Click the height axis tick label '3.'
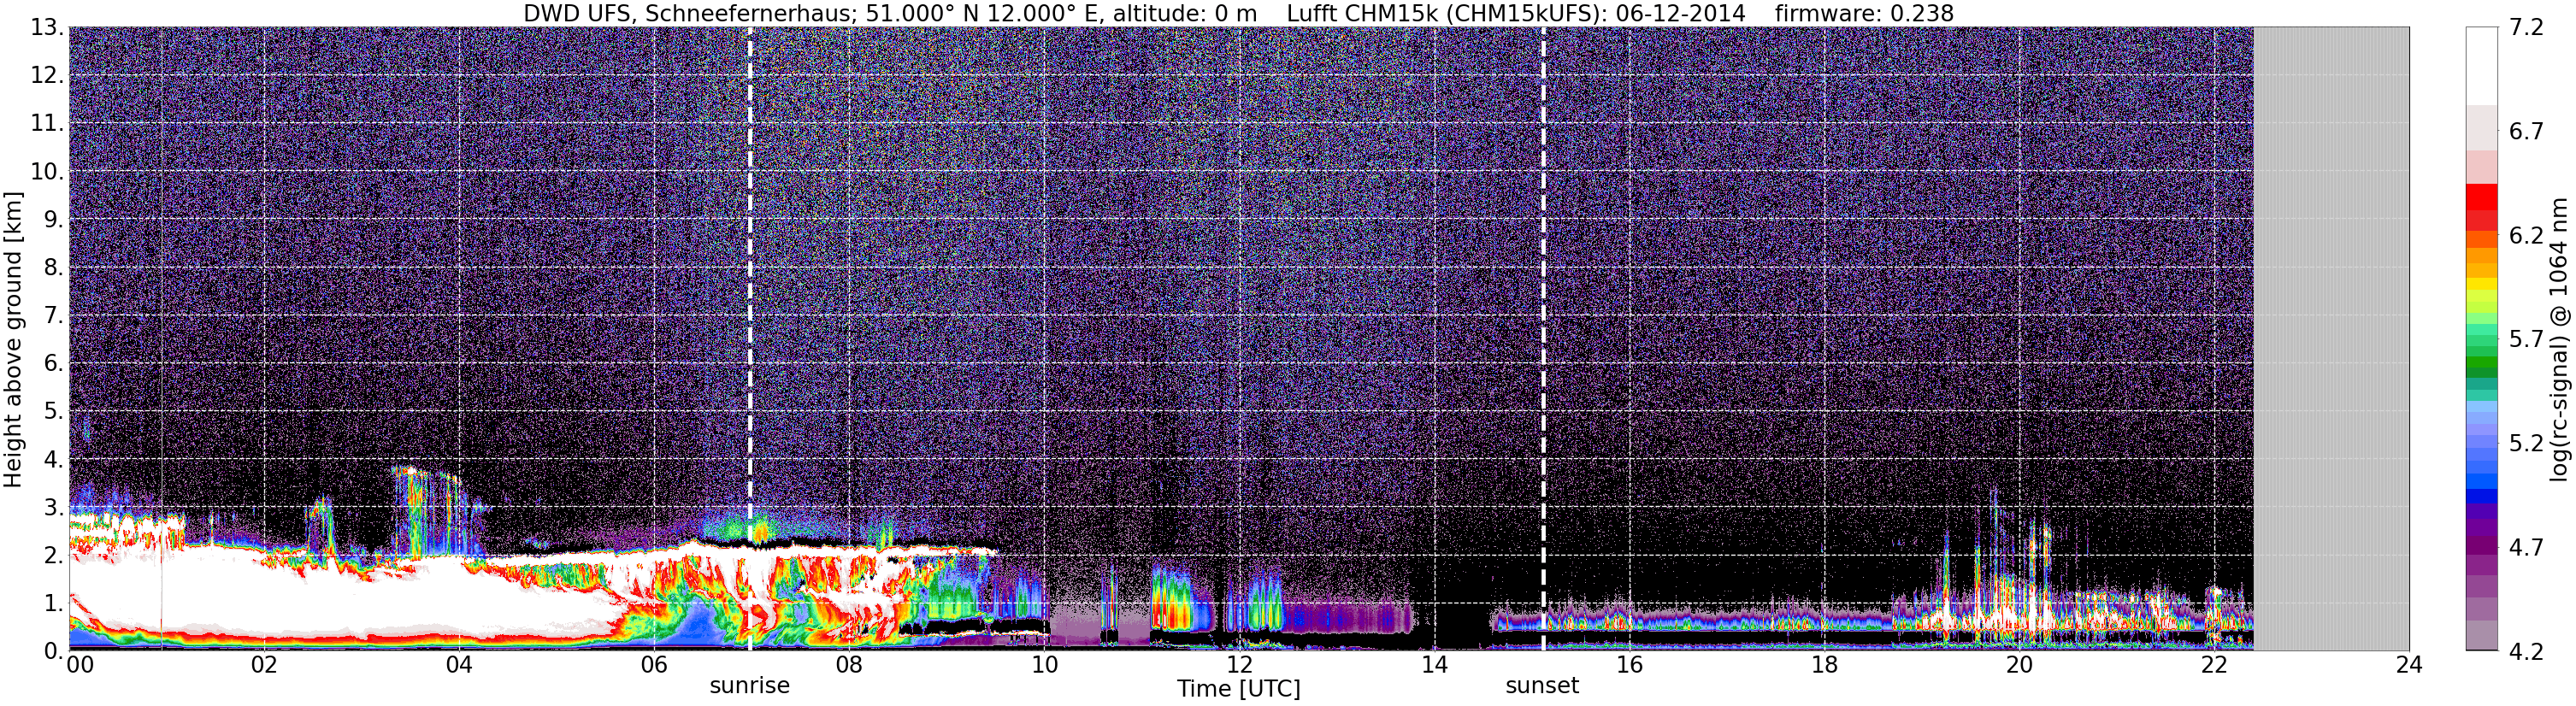Image resolution: width=2576 pixels, height=706 pixels. pos(54,508)
